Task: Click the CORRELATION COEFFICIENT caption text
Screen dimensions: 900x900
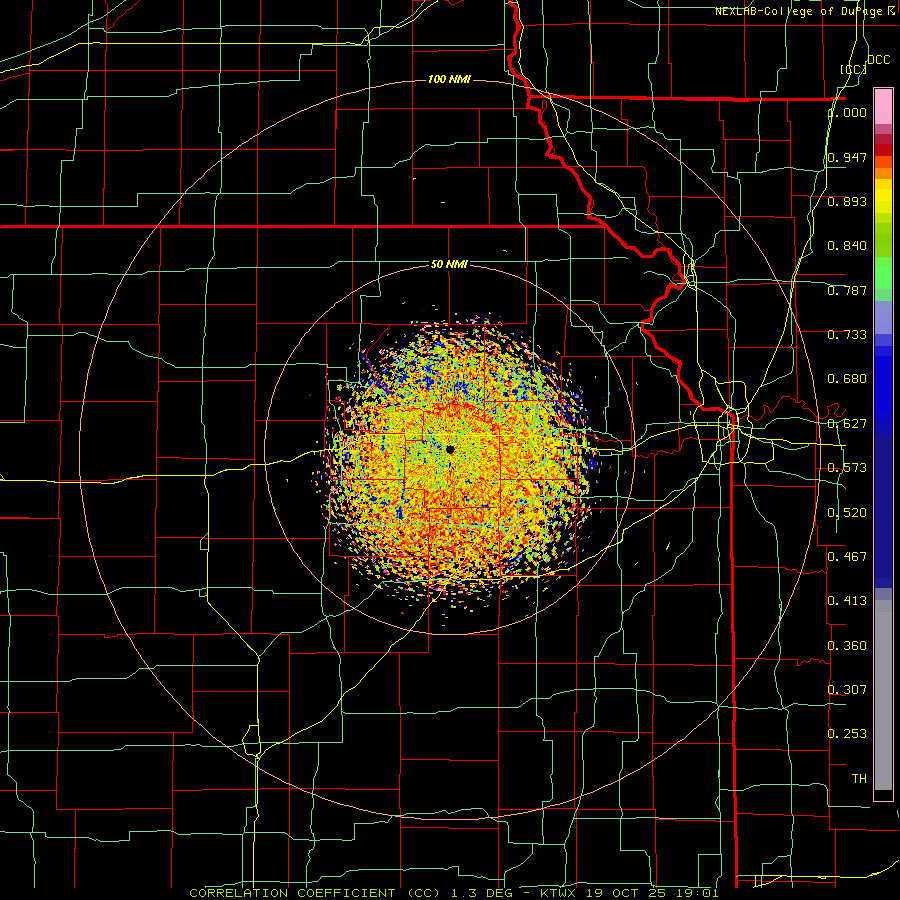Action: tap(292, 893)
